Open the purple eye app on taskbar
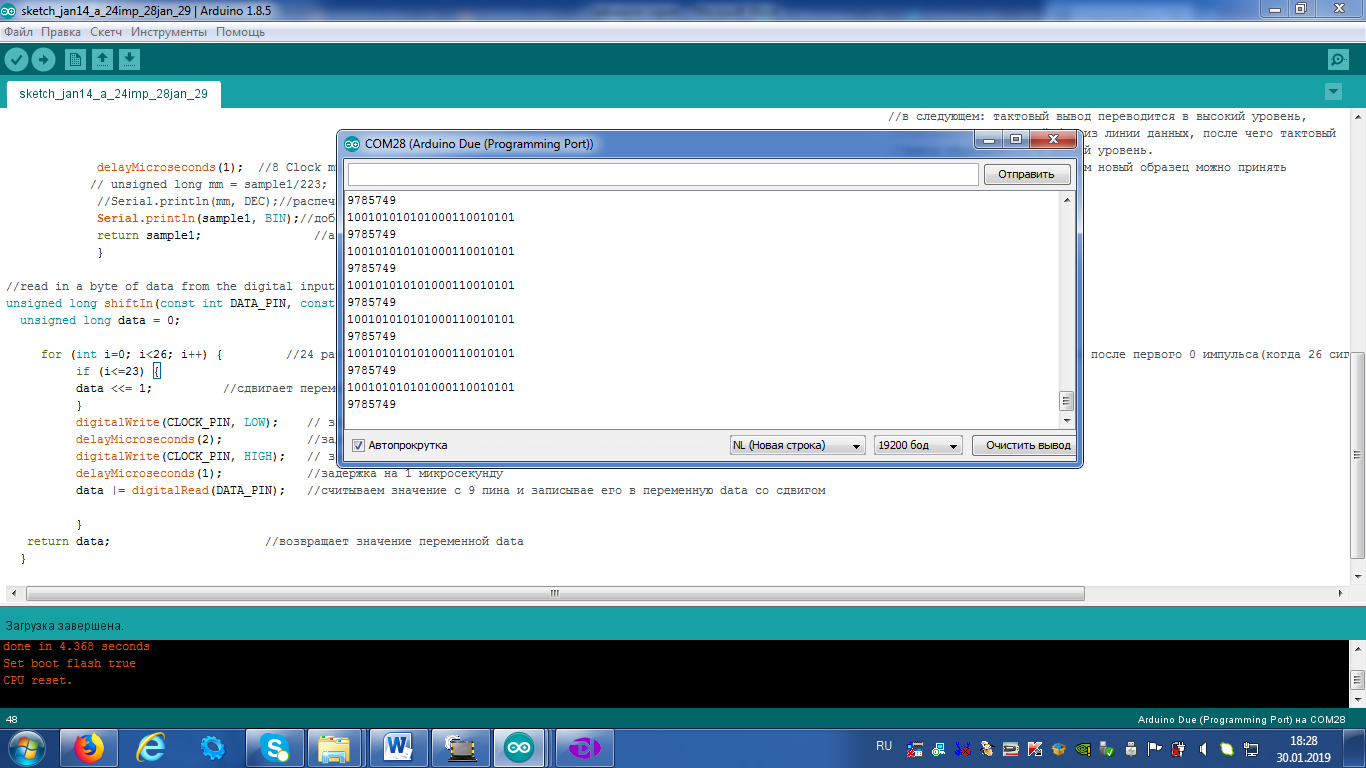1366x768 pixels. click(x=584, y=748)
